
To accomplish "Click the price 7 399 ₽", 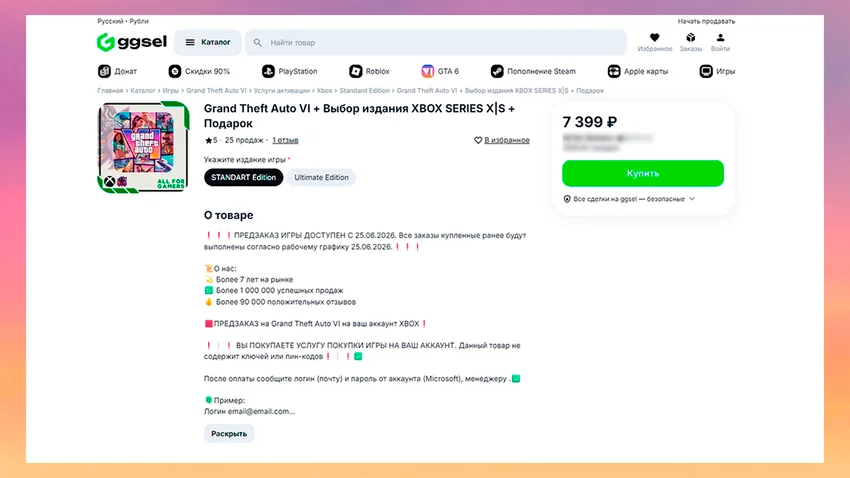I will click(589, 121).
